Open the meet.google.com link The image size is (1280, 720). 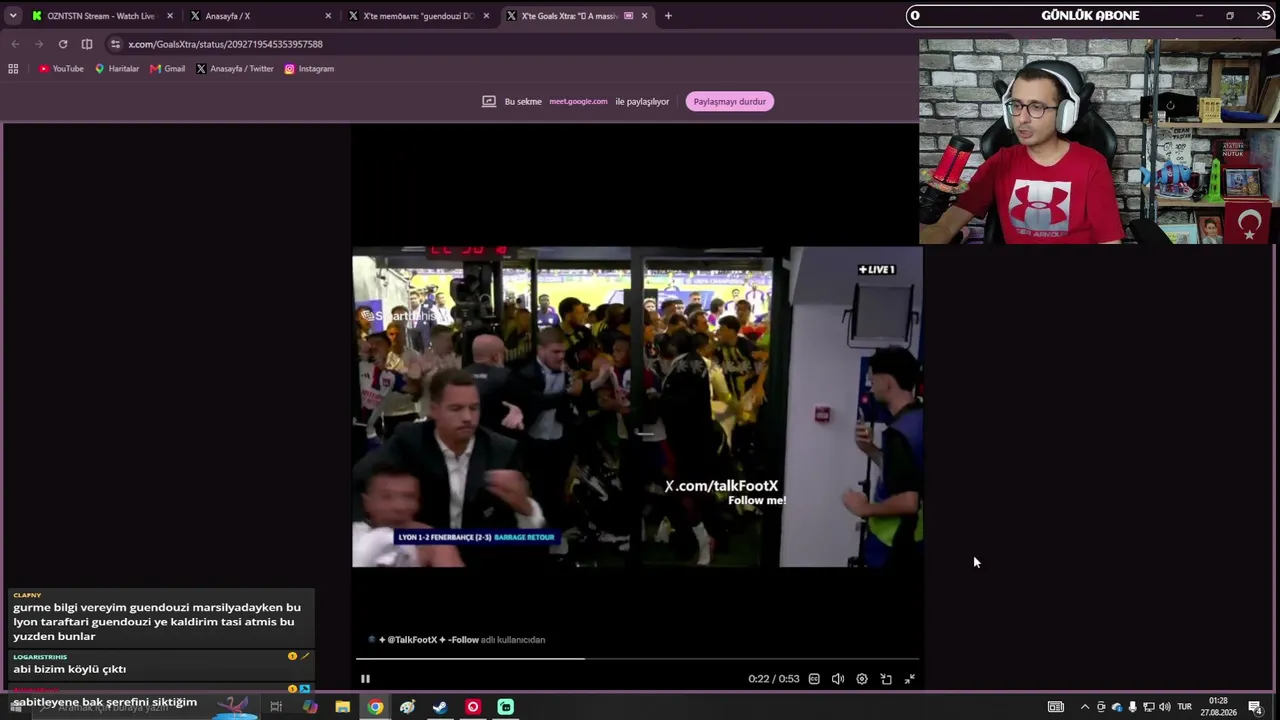click(578, 101)
